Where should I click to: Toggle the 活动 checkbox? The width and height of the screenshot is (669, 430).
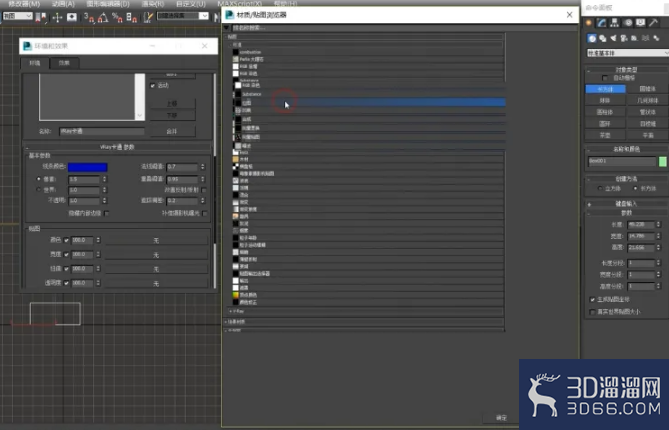[x=153, y=86]
